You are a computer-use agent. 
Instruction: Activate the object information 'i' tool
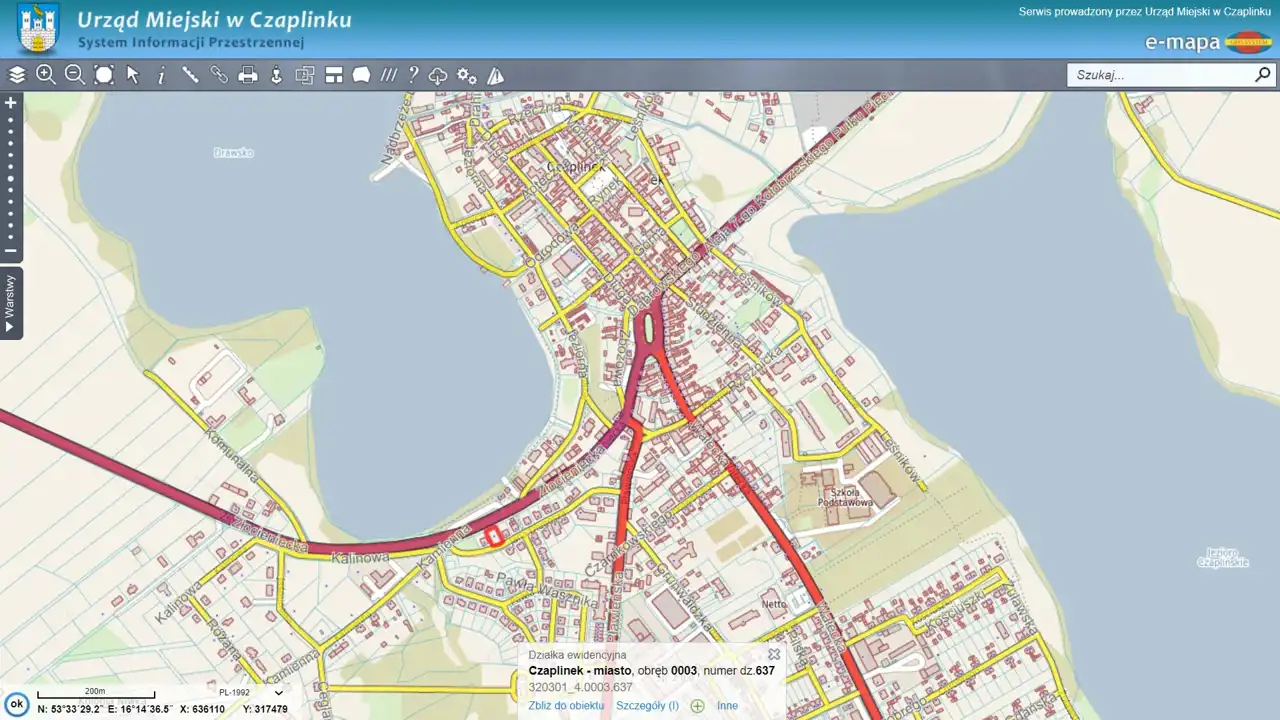click(x=161, y=76)
